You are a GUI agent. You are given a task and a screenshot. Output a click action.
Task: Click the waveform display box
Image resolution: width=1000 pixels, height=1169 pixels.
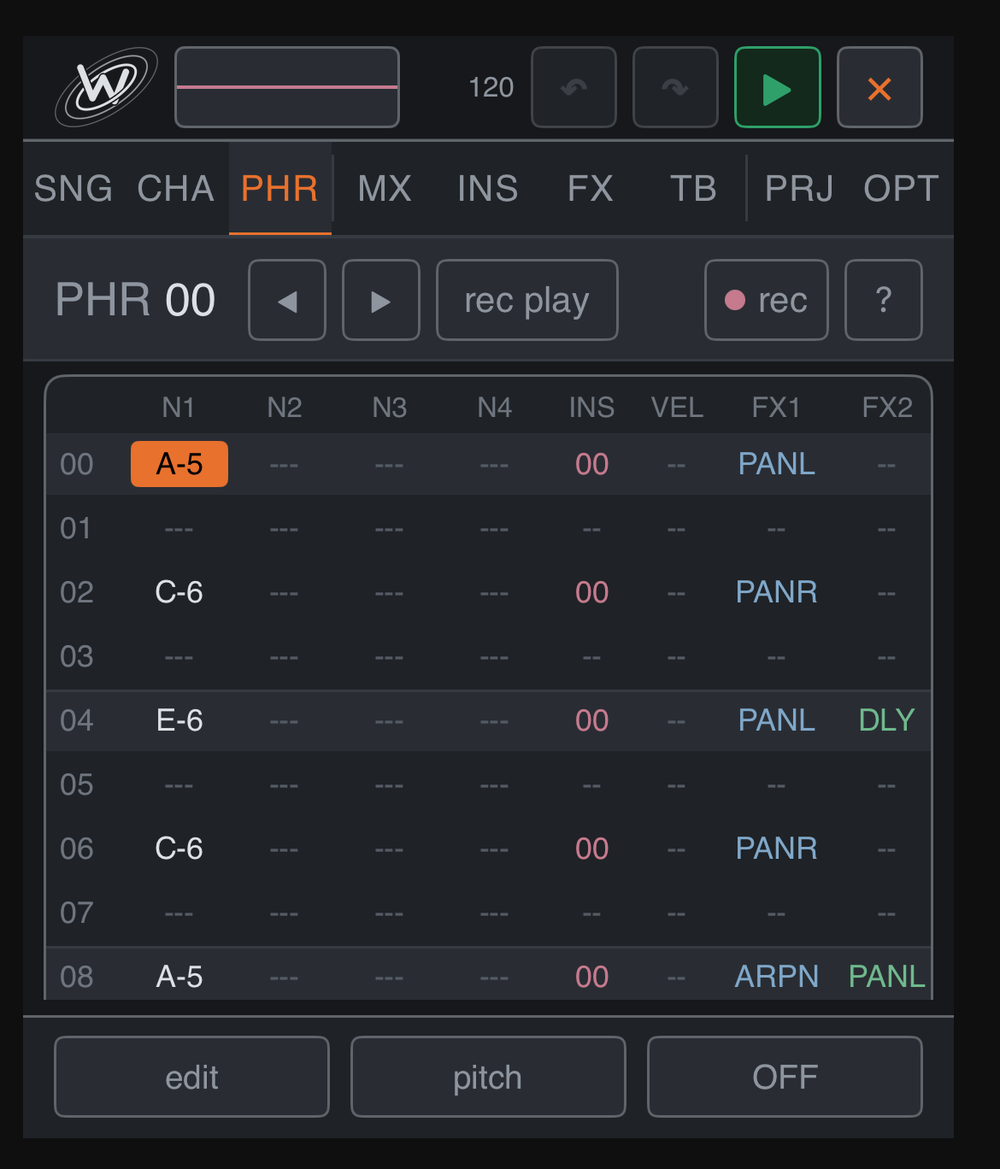tap(287, 87)
